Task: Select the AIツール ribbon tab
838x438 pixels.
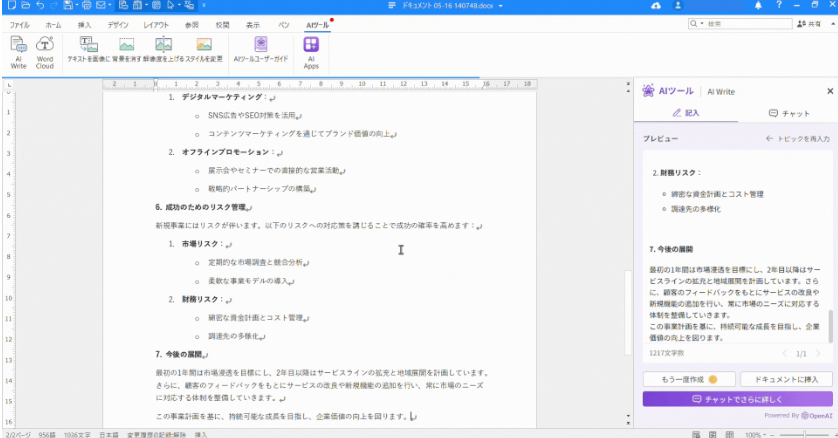Action: pyautogui.click(x=317, y=25)
